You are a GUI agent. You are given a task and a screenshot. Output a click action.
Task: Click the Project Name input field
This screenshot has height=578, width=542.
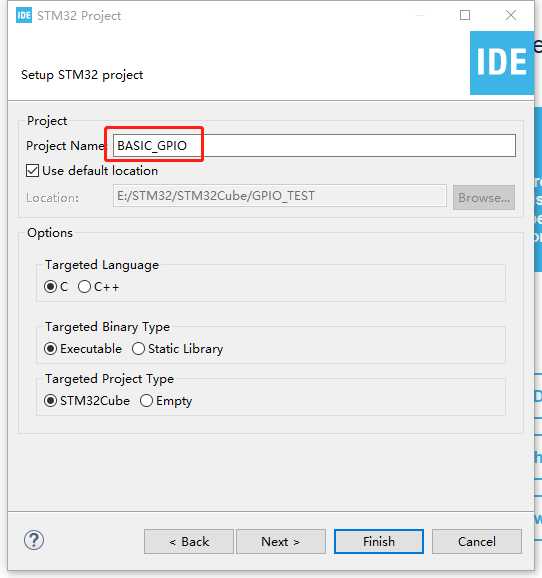click(x=314, y=146)
